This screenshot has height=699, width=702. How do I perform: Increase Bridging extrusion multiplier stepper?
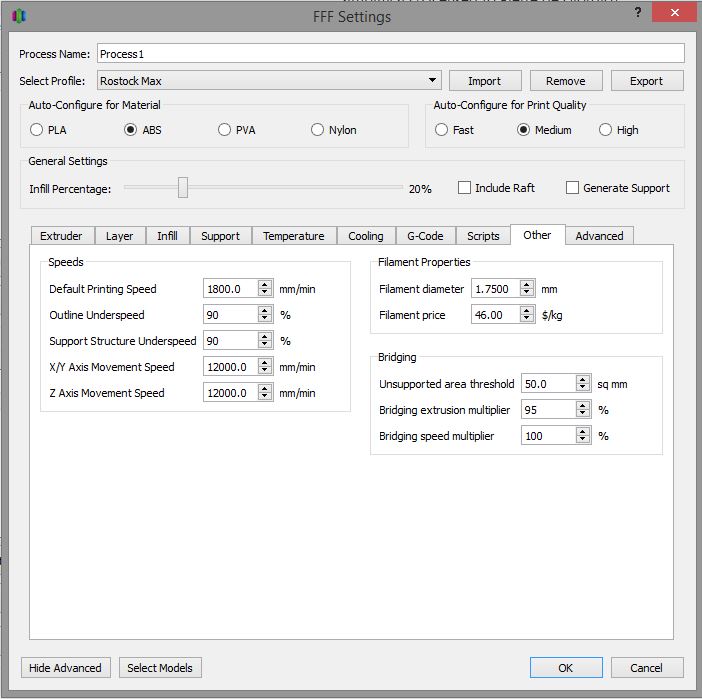click(x=584, y=406)
